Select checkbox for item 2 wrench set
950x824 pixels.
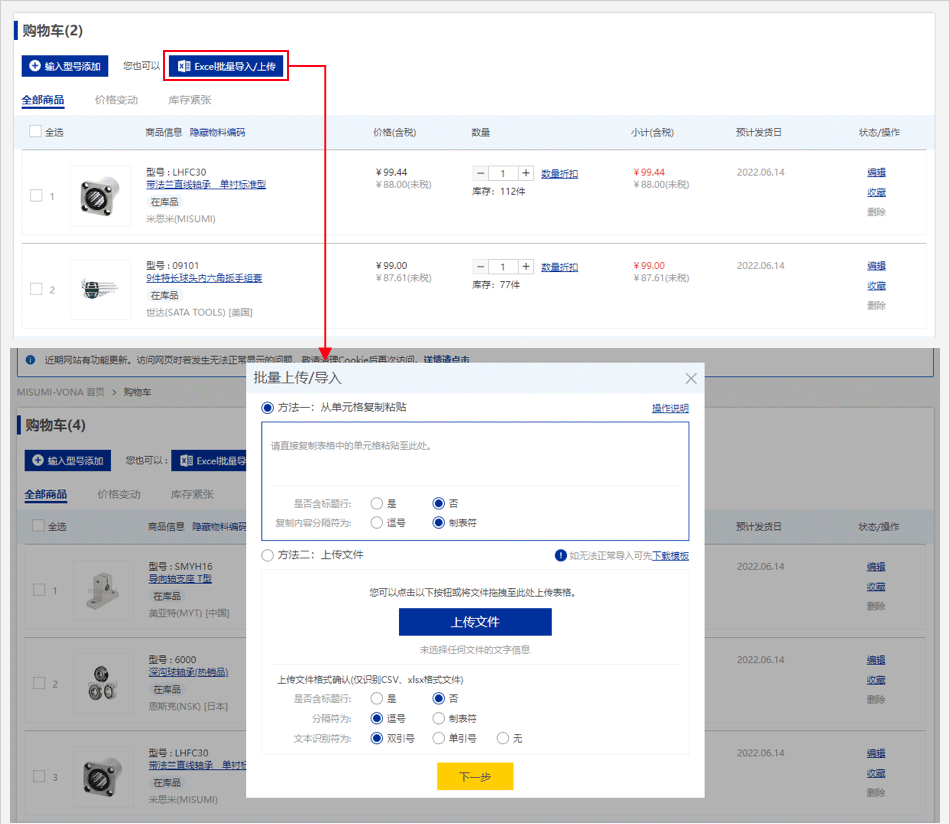tap(36, 289)
